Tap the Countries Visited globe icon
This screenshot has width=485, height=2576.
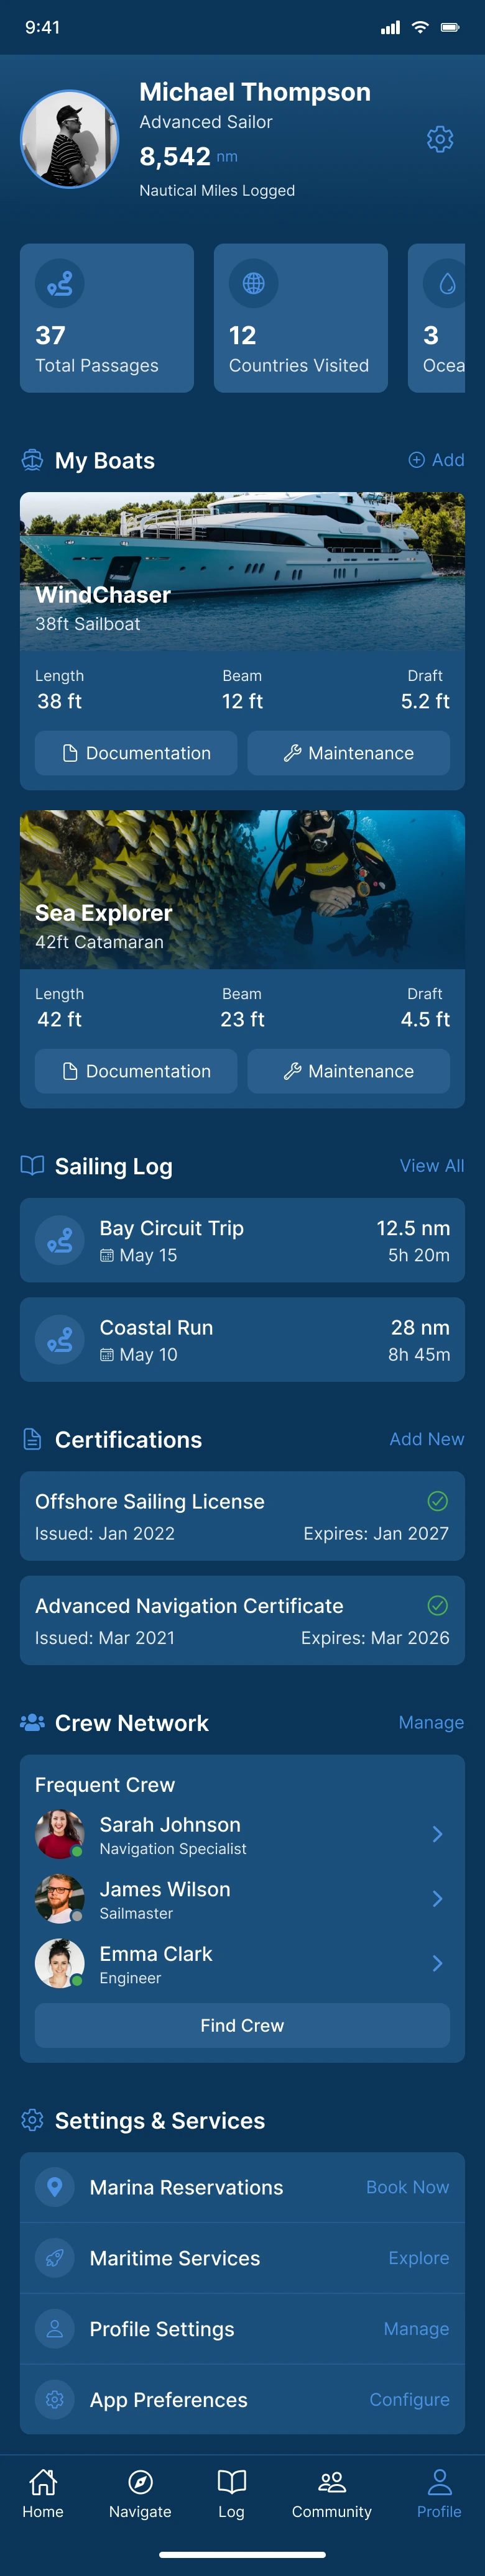click(x=254, y=284)
